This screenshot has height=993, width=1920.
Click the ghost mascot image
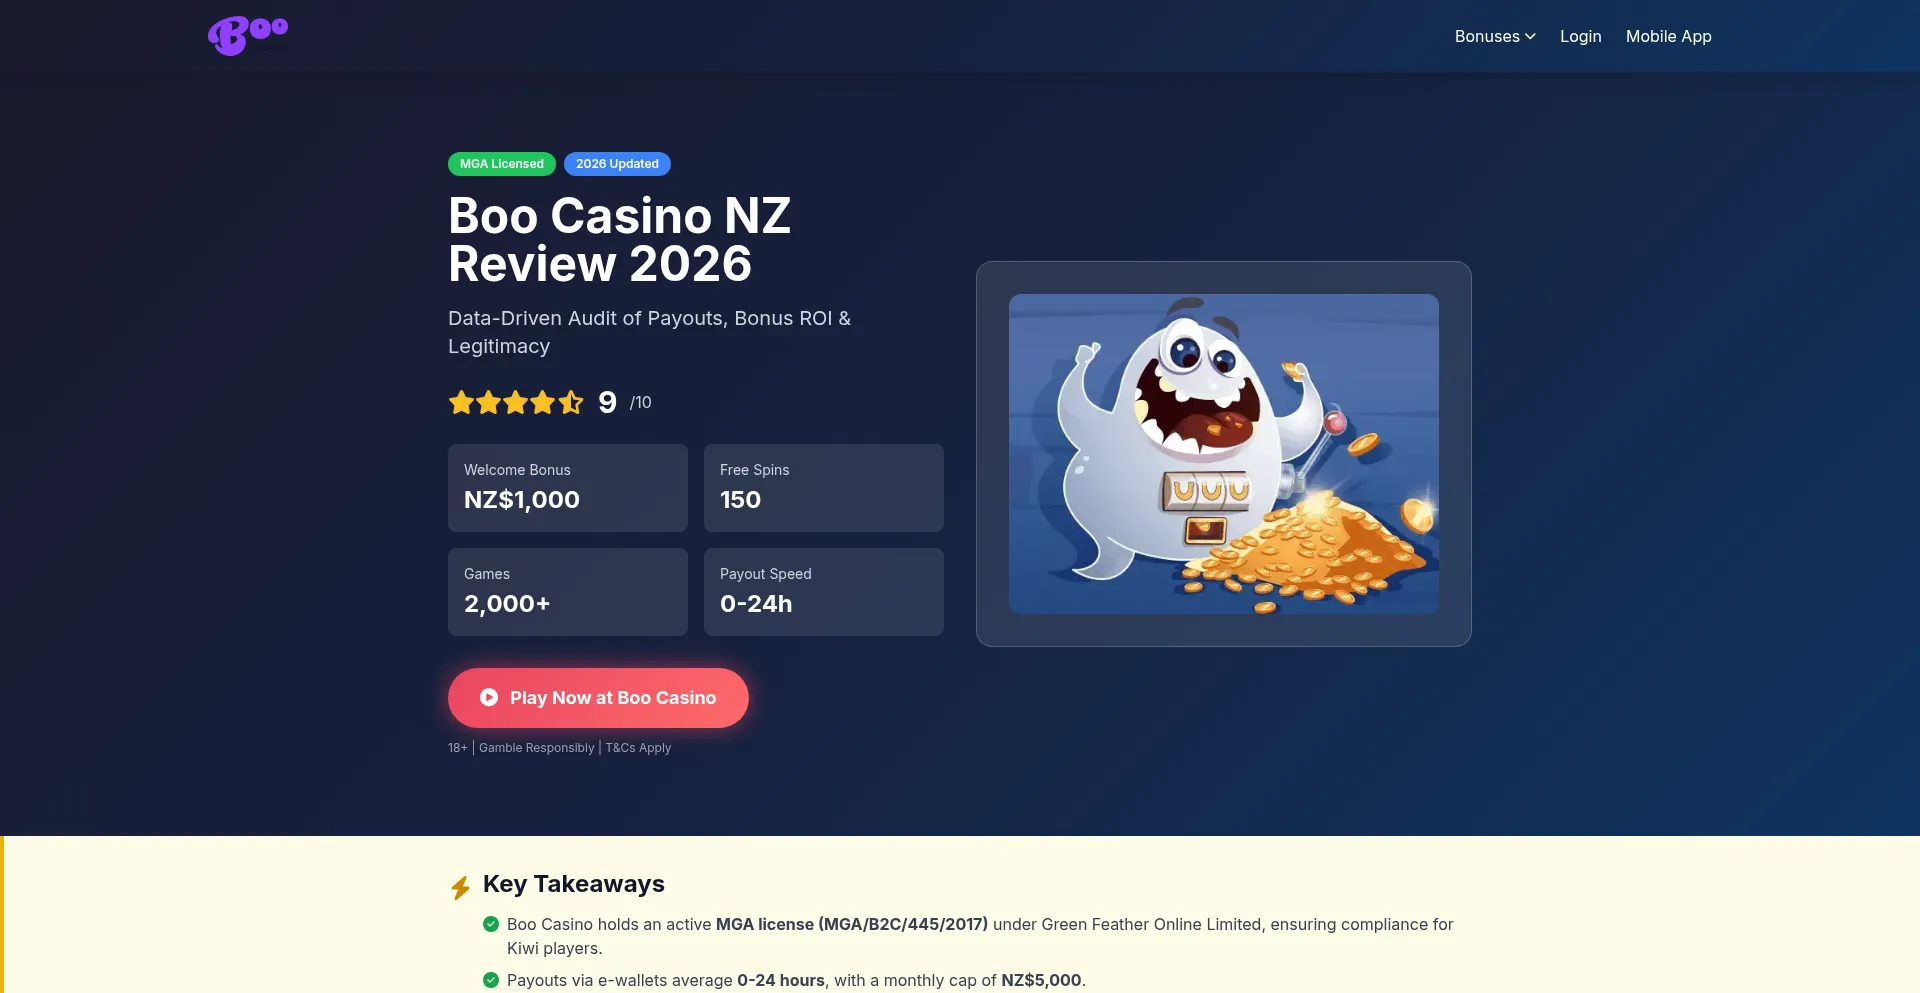point(1223,453)
